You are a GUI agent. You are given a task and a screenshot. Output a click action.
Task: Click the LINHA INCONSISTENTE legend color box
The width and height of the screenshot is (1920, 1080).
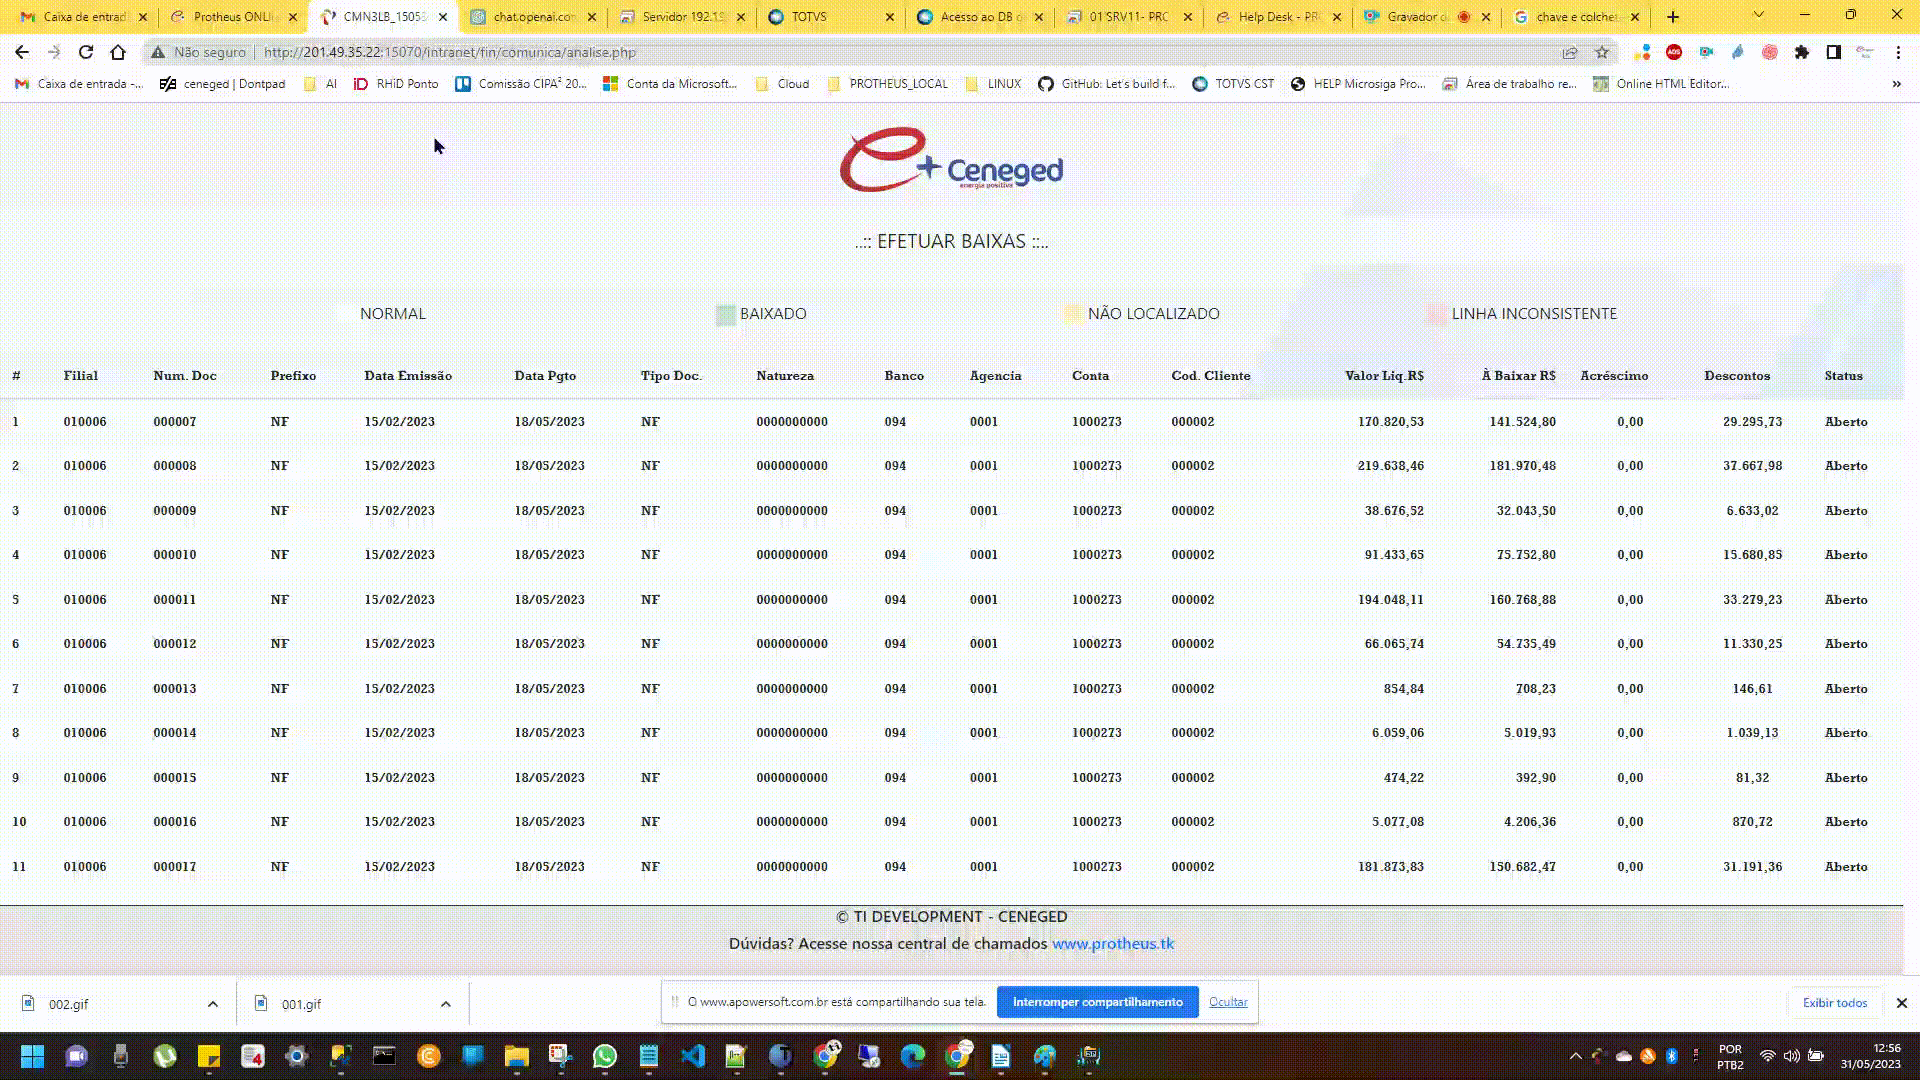pos(1436,315)
